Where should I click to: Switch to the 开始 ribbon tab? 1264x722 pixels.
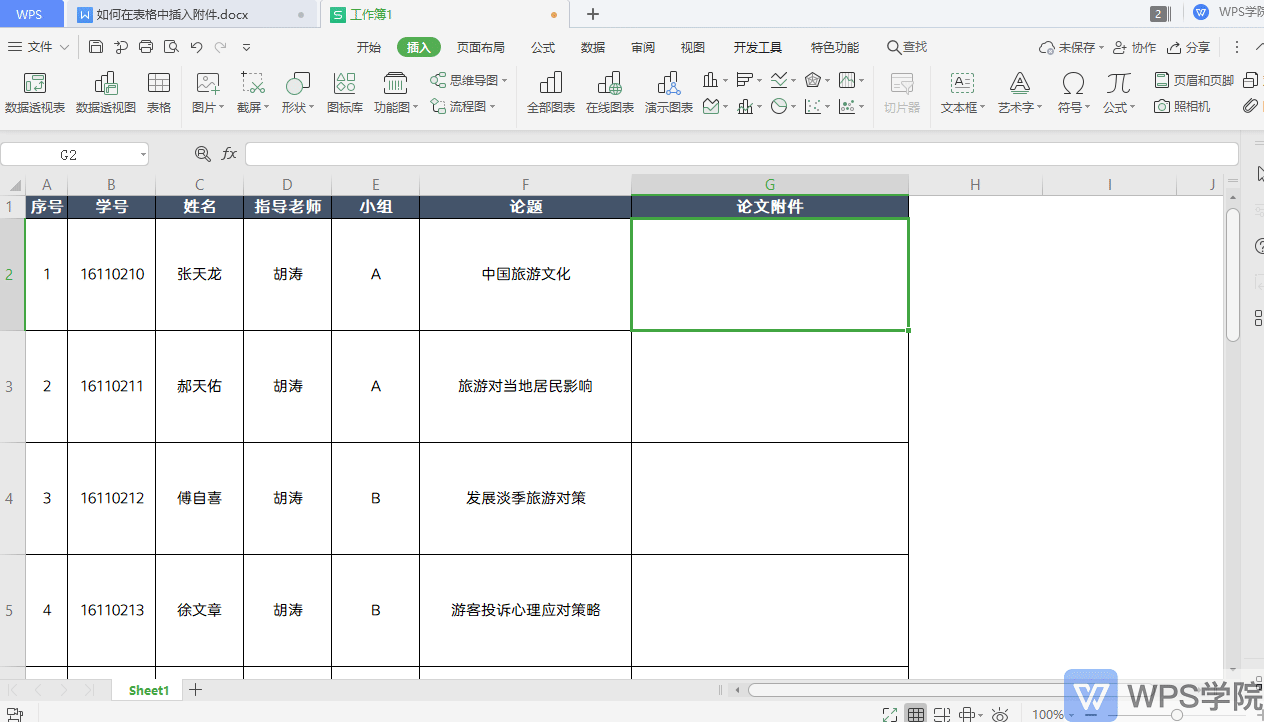coord(369,47)
